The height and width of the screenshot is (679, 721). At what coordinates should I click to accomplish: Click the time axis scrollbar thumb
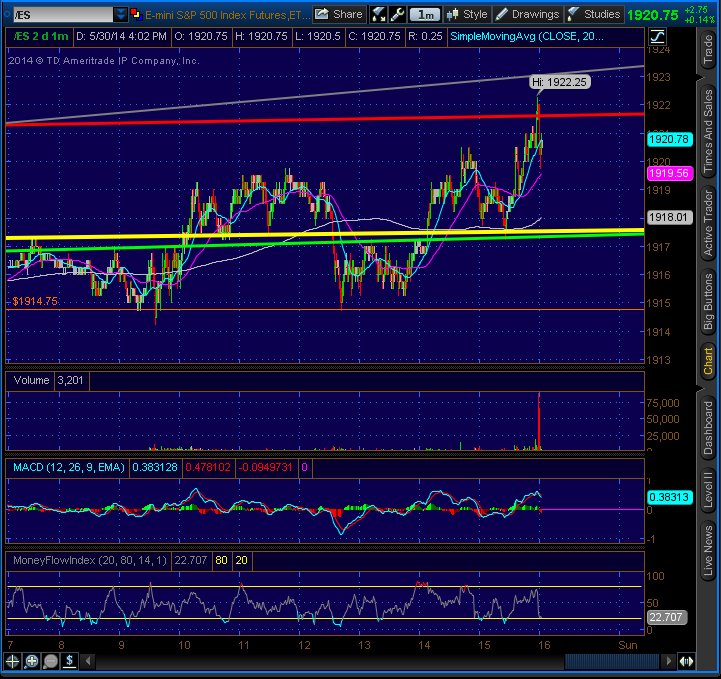coord(612,662)
